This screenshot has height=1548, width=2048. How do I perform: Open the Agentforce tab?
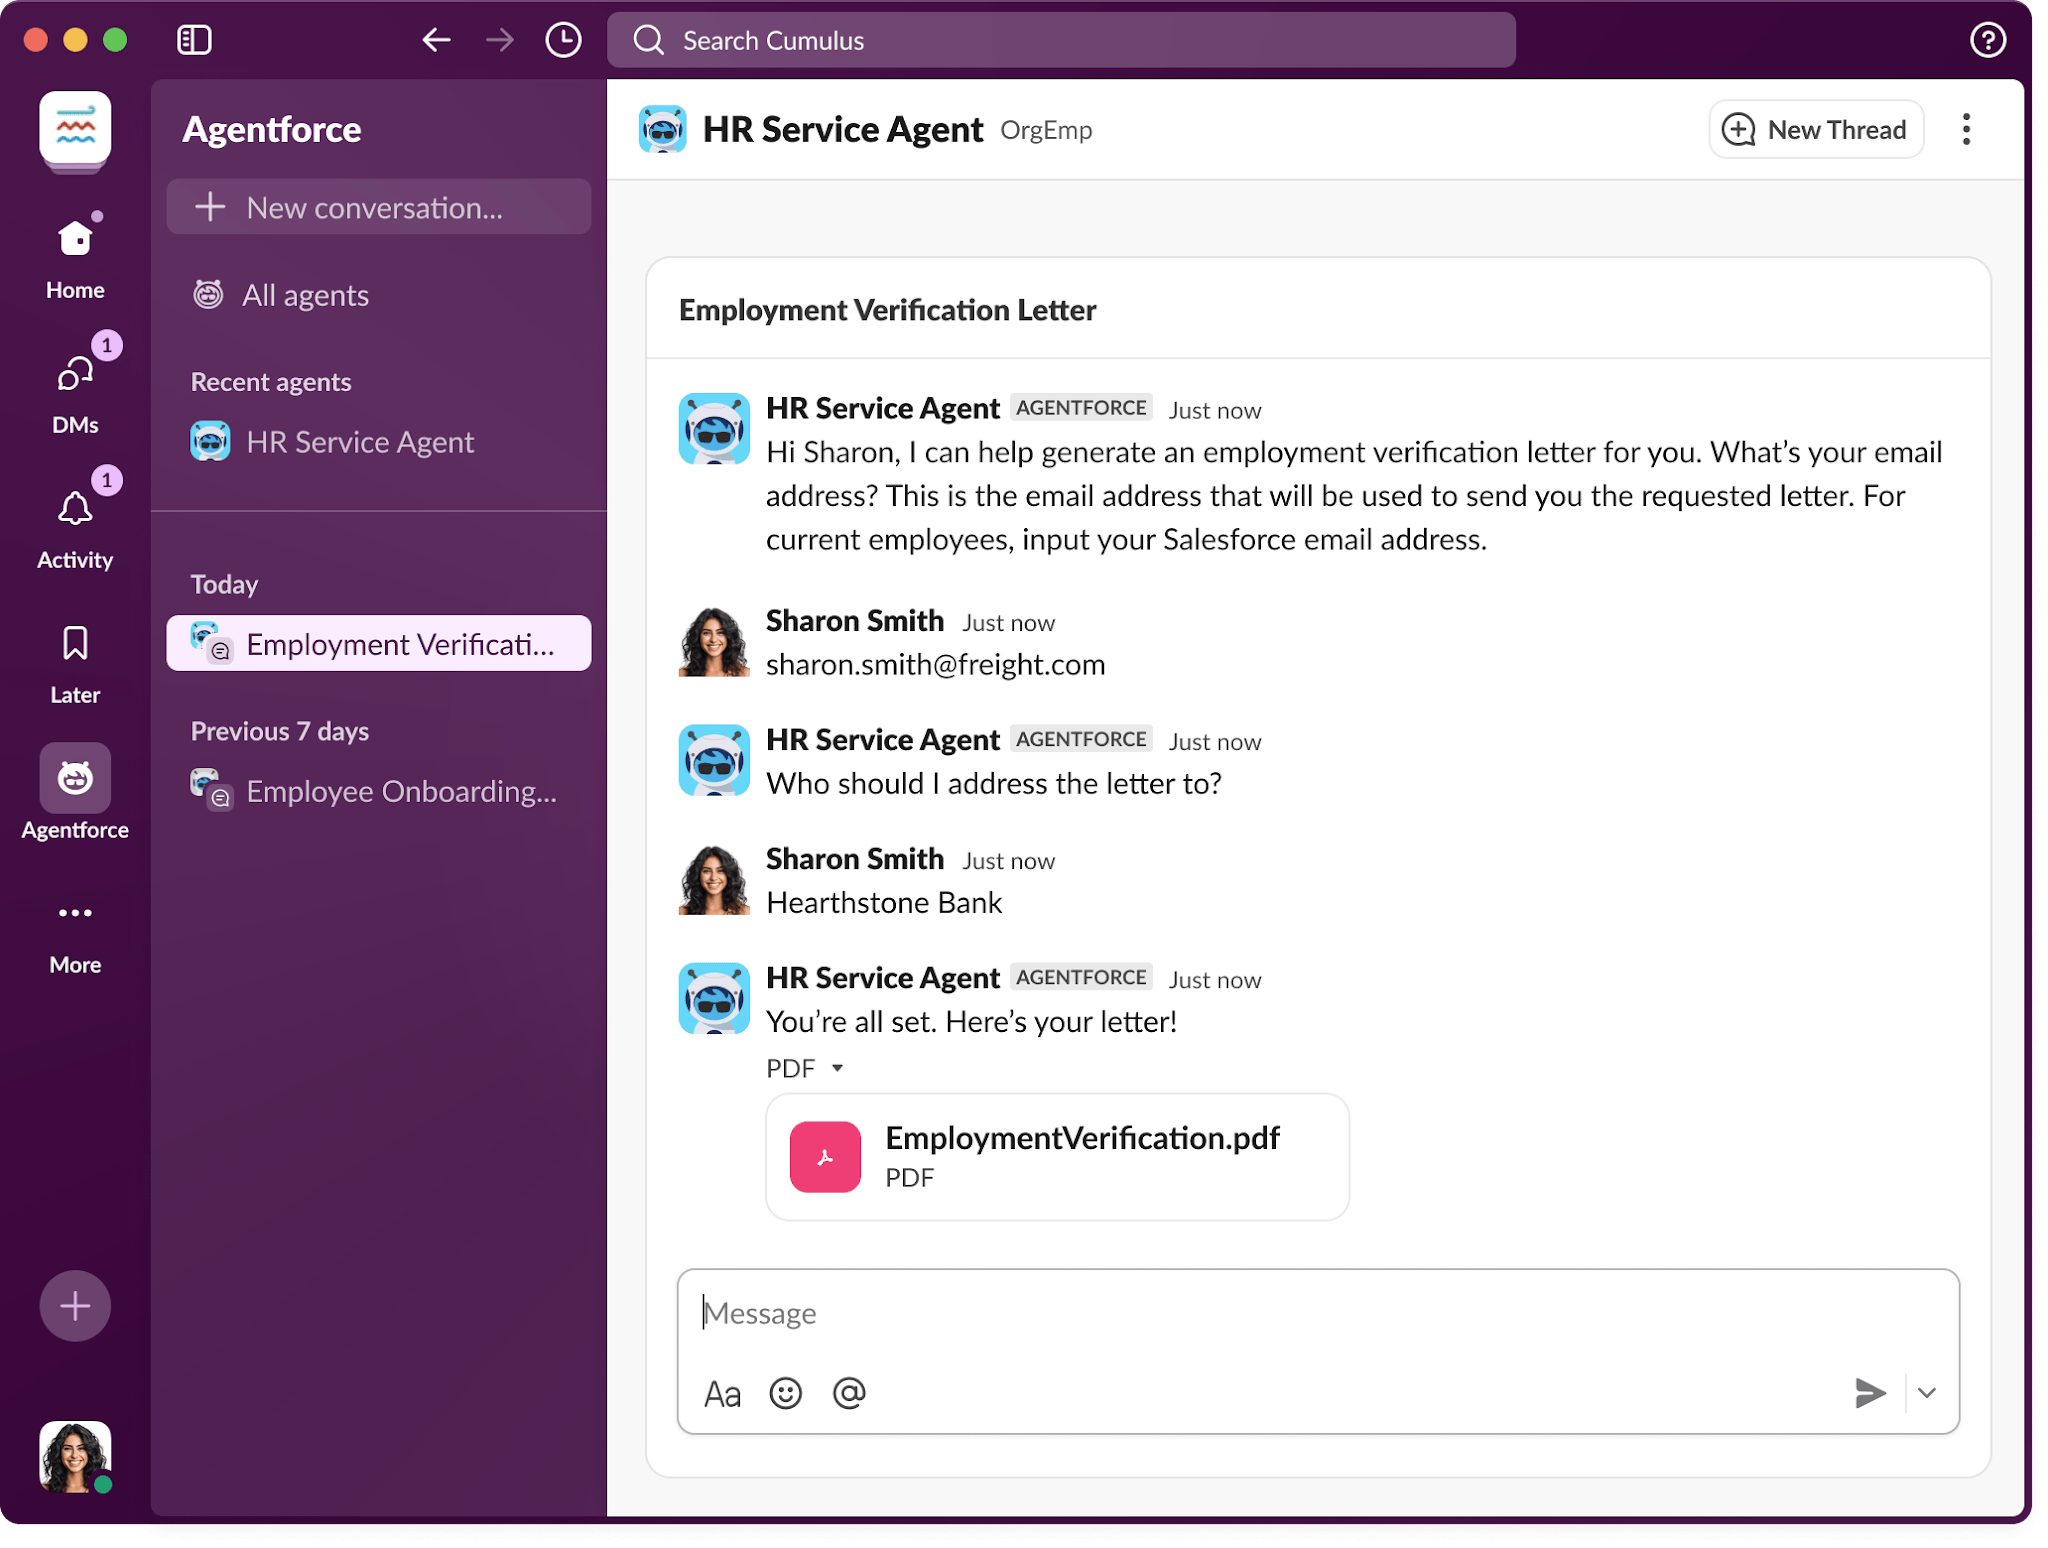(75, 793)
